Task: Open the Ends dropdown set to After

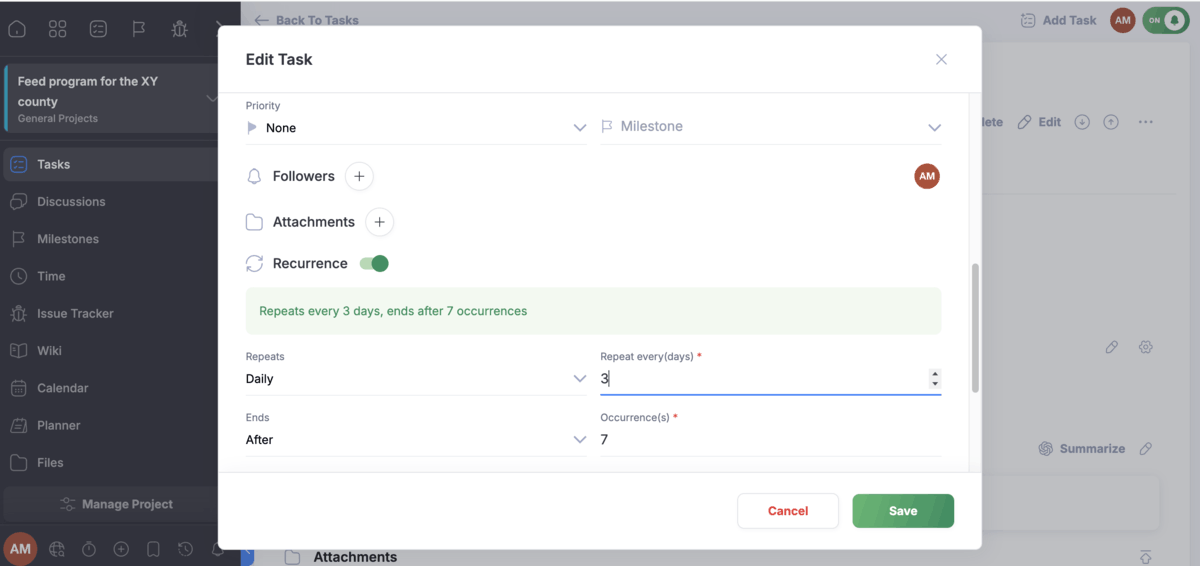Action: coord(416,440)
